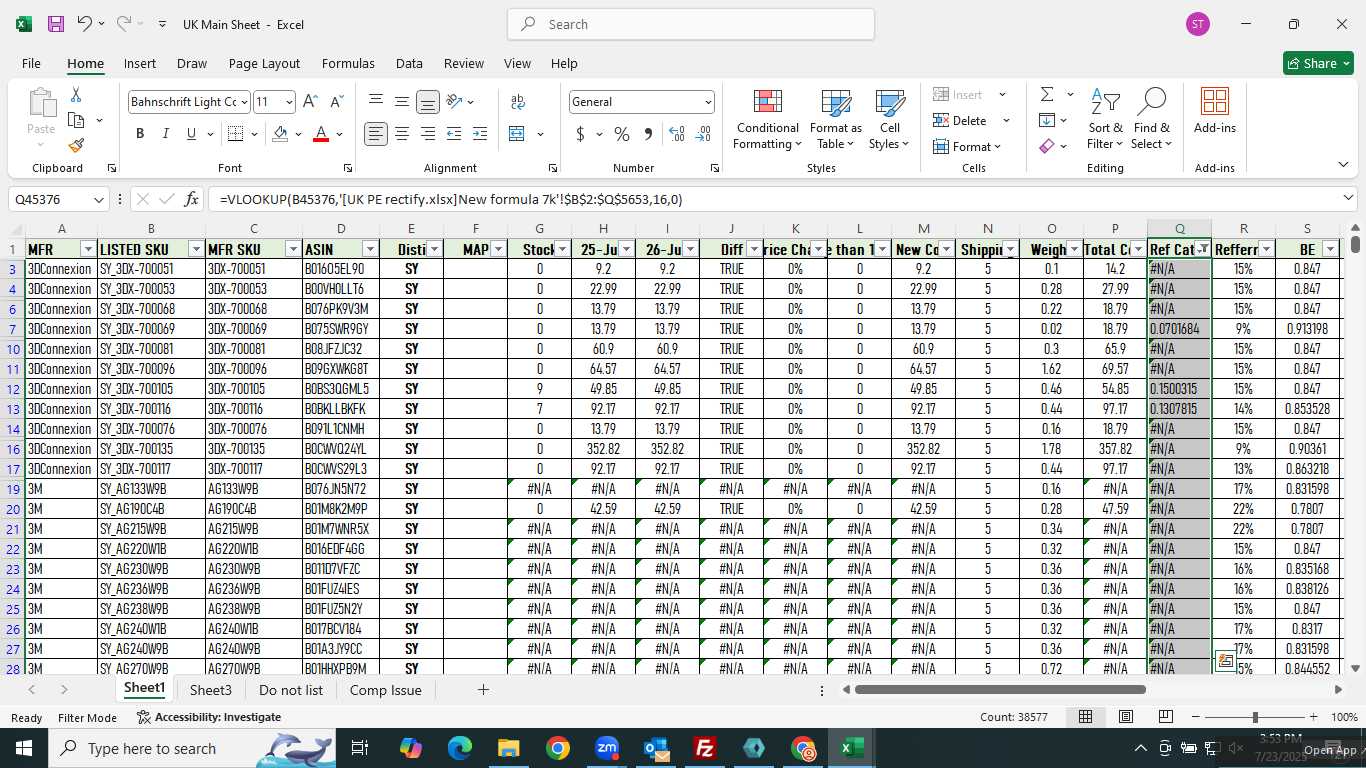The image size is (1366, 768).
Task: Click the Format Painter brush icon
Action: pyautogui.click(x=76, y=145)
